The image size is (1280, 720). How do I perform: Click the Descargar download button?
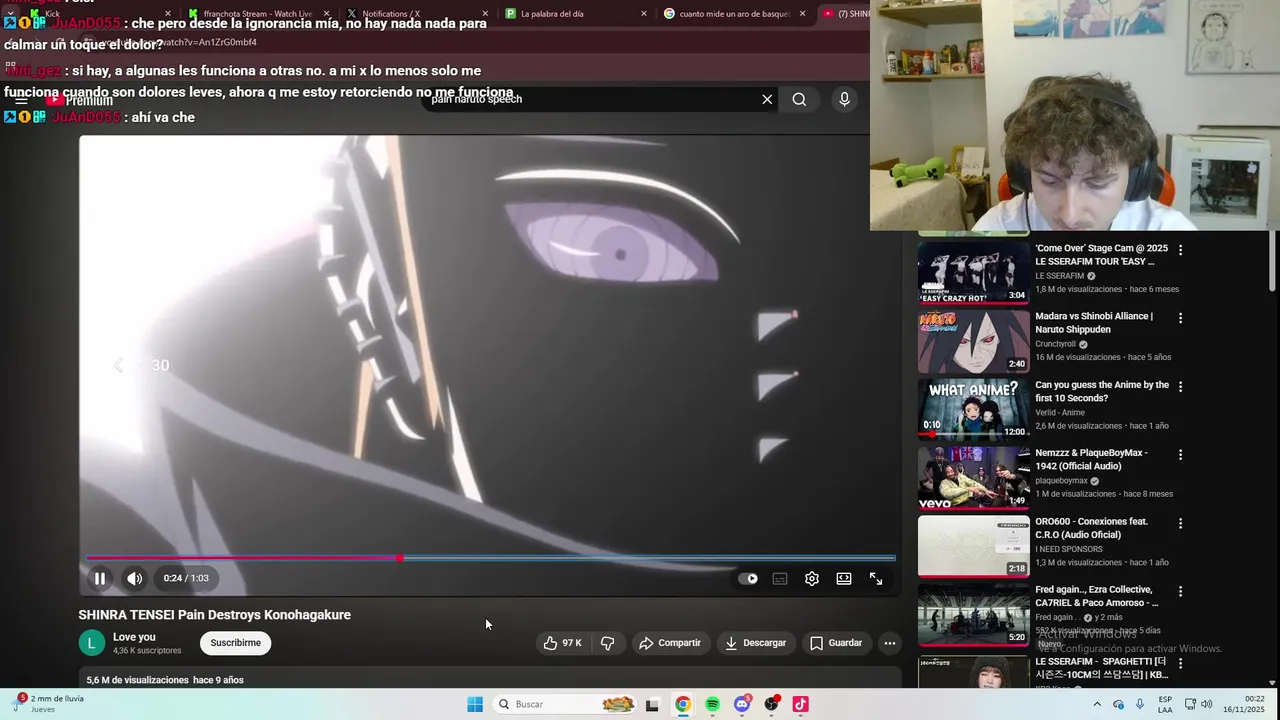pos(755,643)
